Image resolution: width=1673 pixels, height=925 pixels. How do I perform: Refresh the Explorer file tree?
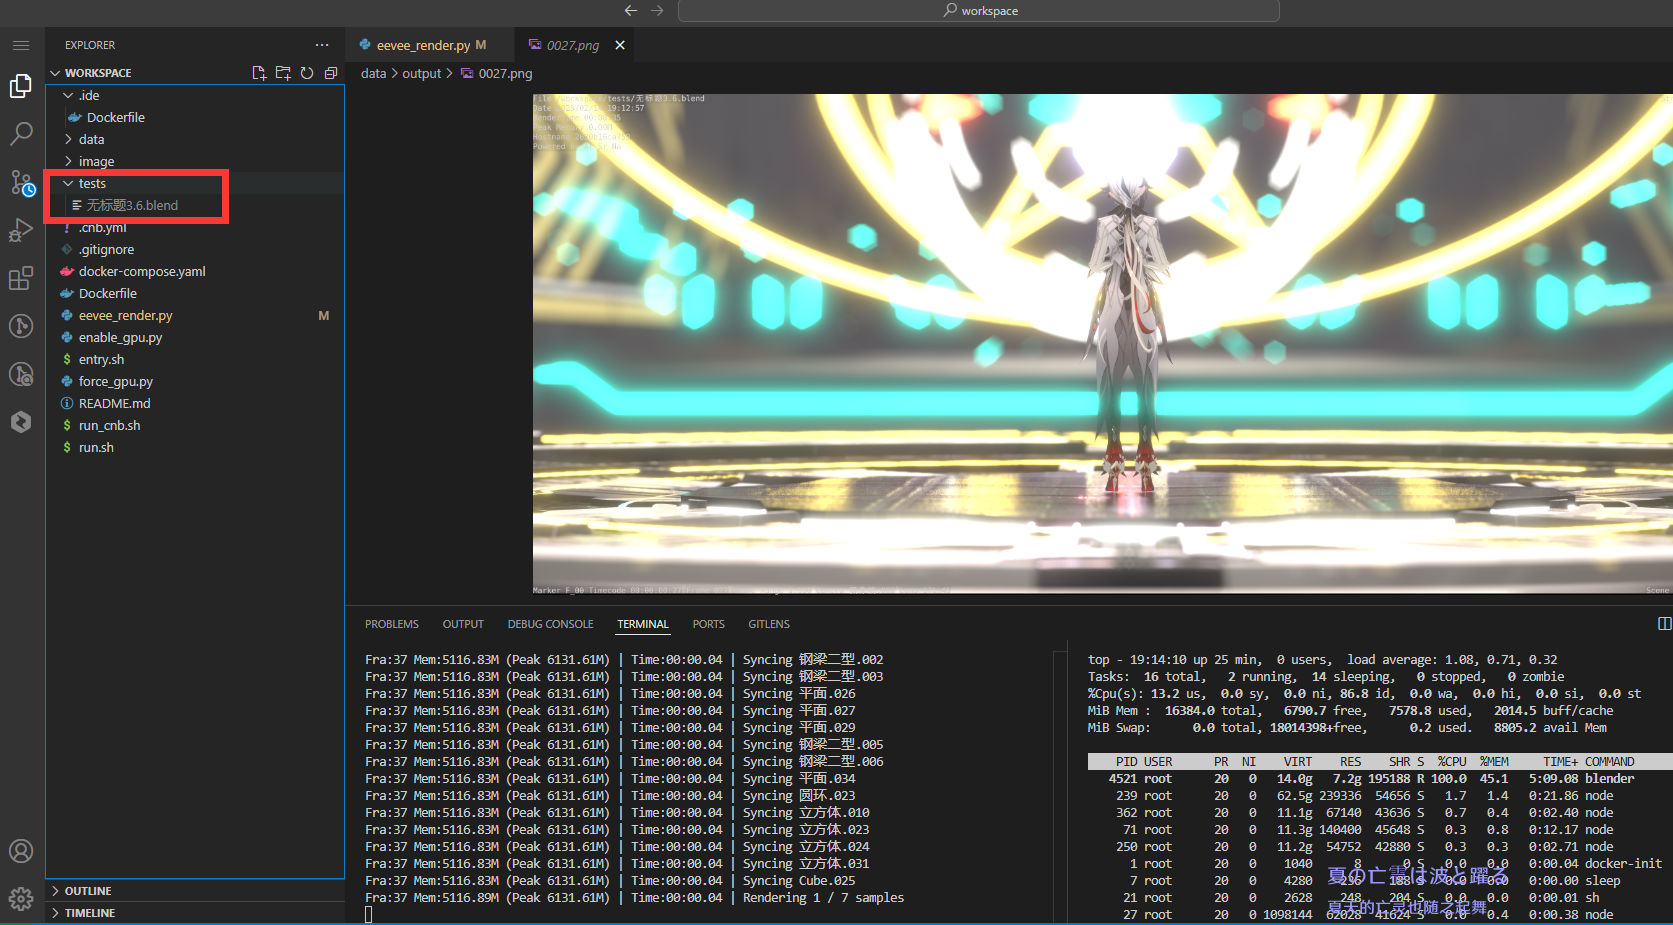pos(307,73)
